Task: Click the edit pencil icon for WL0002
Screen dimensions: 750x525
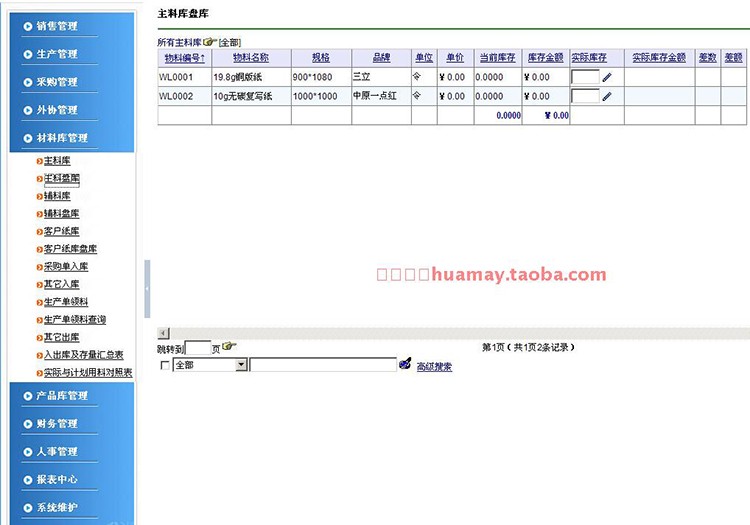Action: tap(607, 96)
